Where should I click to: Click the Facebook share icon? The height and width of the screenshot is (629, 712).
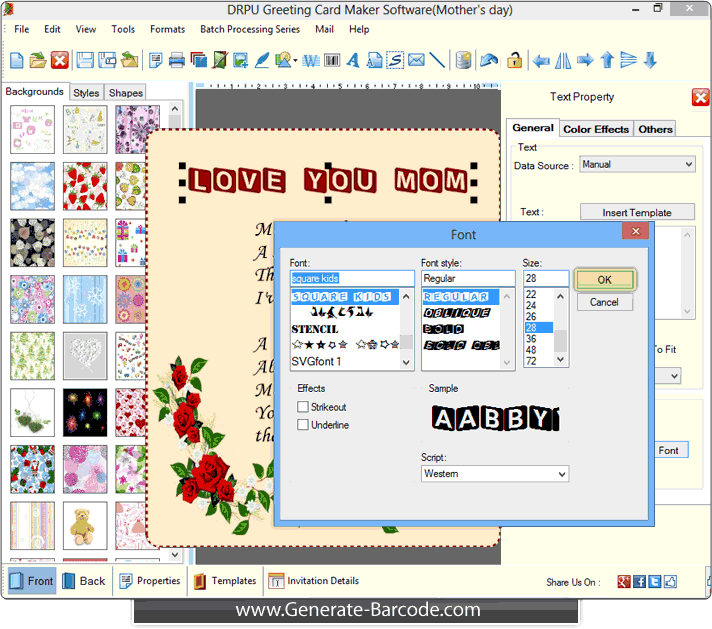639,581
